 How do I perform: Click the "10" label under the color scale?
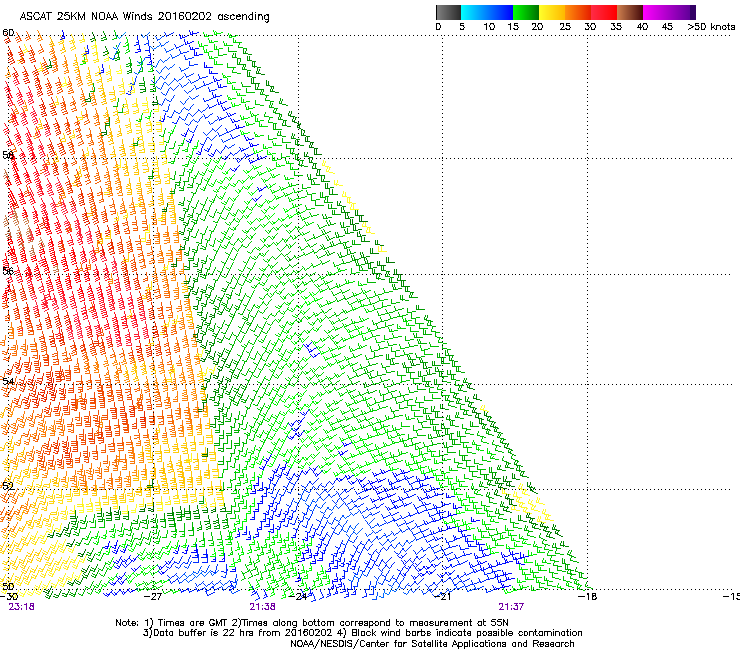pyautogui.click(x=489, y=27)
